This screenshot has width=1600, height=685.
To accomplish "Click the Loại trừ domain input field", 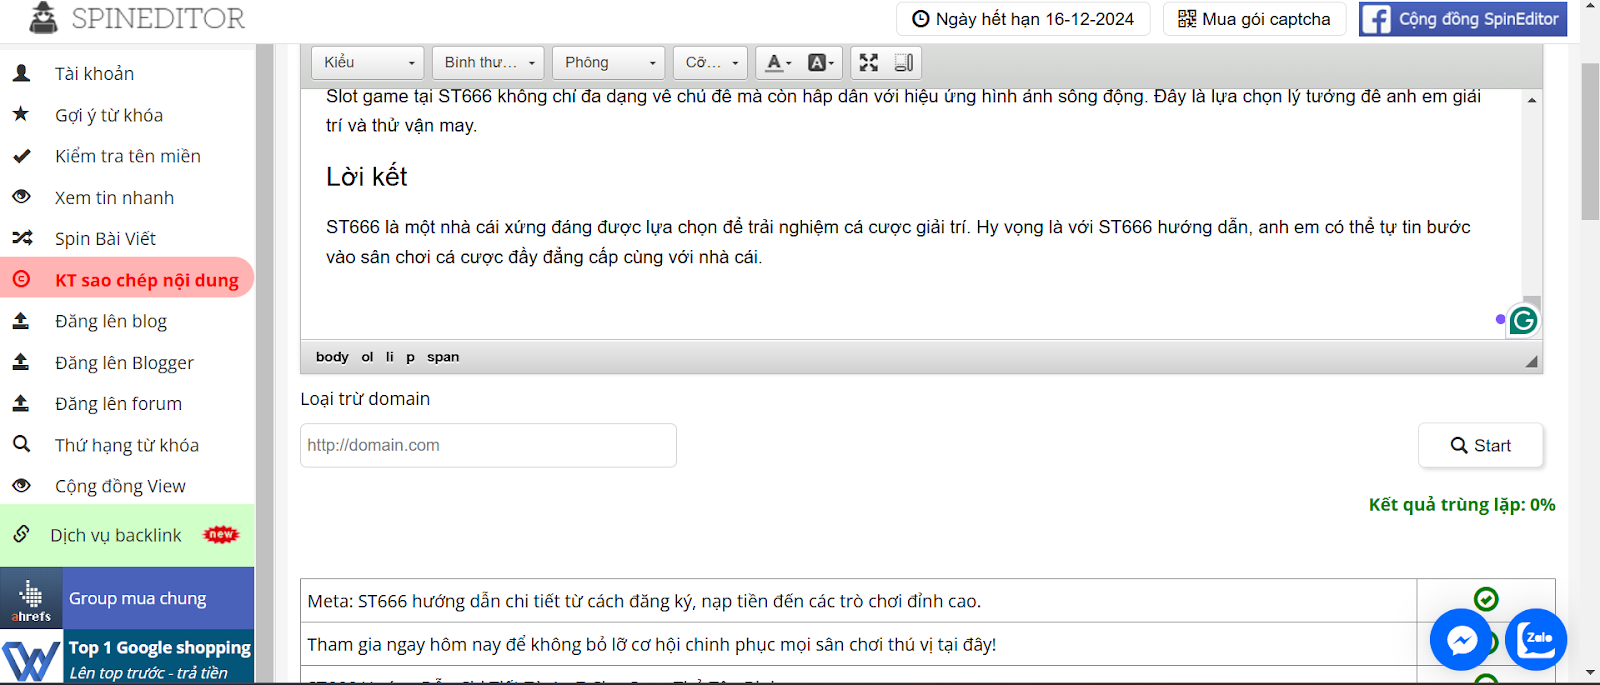I will (488, 445).
